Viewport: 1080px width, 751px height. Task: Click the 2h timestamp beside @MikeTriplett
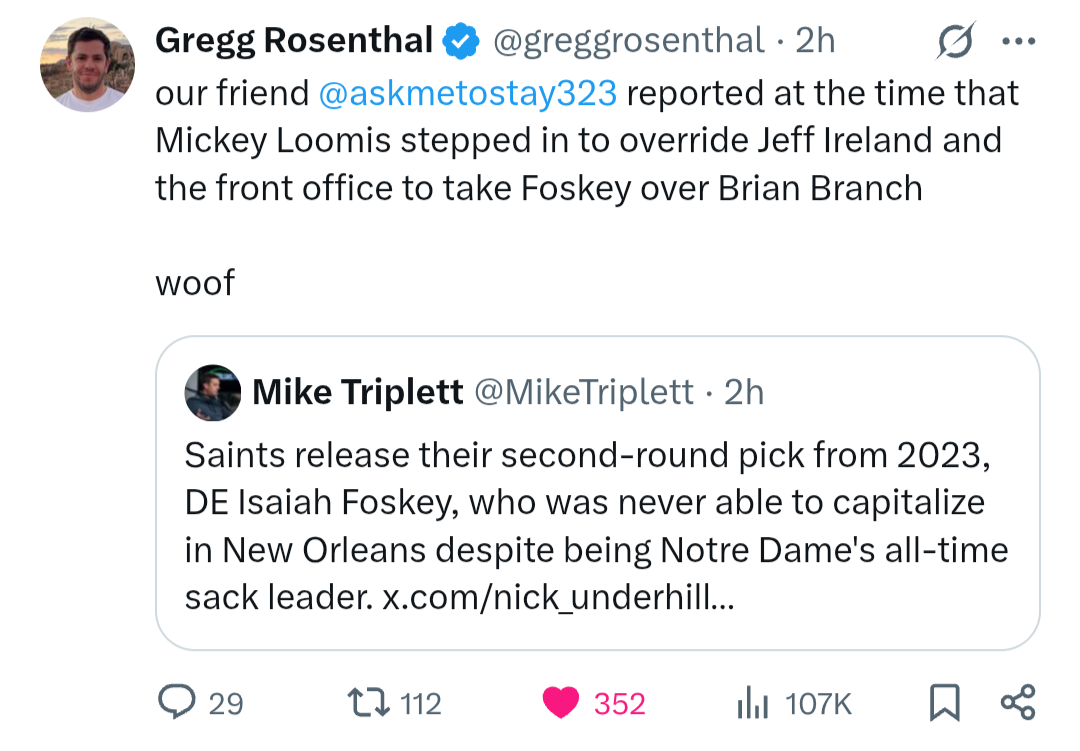pyautogui.click(x=744, y=392)
